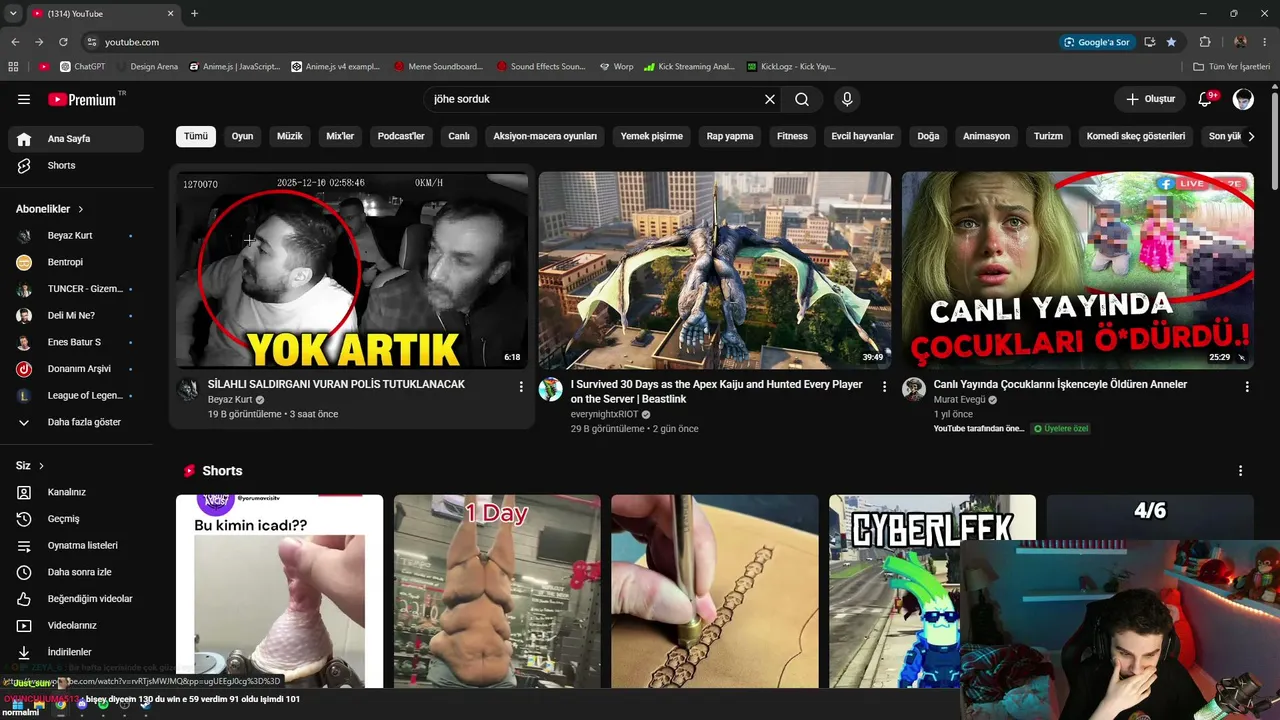The image size is (1280, 720).
Task: Open the Chrome extensions puzzle icon
Action: [x=1204, y=42]
